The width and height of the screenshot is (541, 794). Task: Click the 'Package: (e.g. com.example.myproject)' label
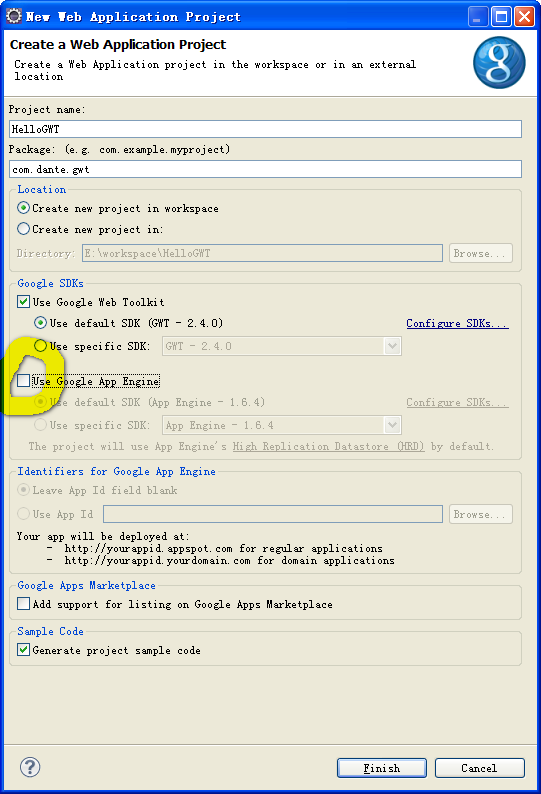(119, 149)
